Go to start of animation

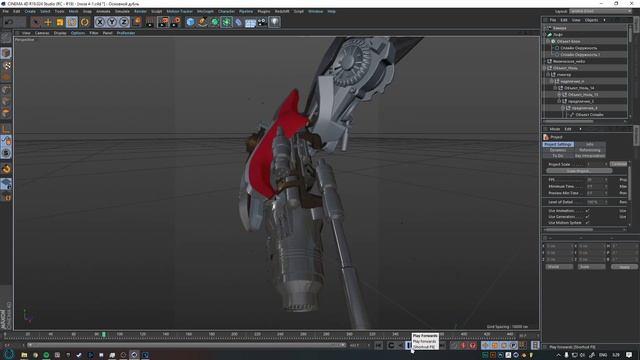point(378,345)
